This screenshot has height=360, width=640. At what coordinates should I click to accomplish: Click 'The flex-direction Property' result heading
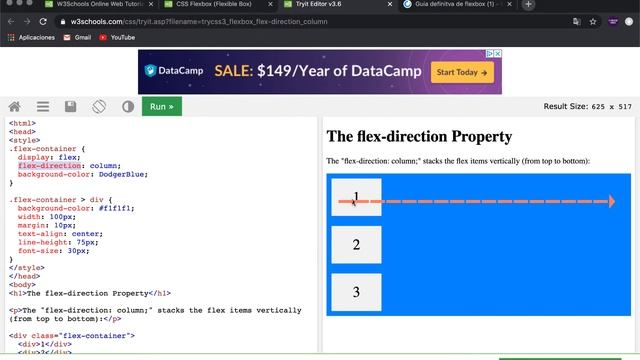[419, 136]
